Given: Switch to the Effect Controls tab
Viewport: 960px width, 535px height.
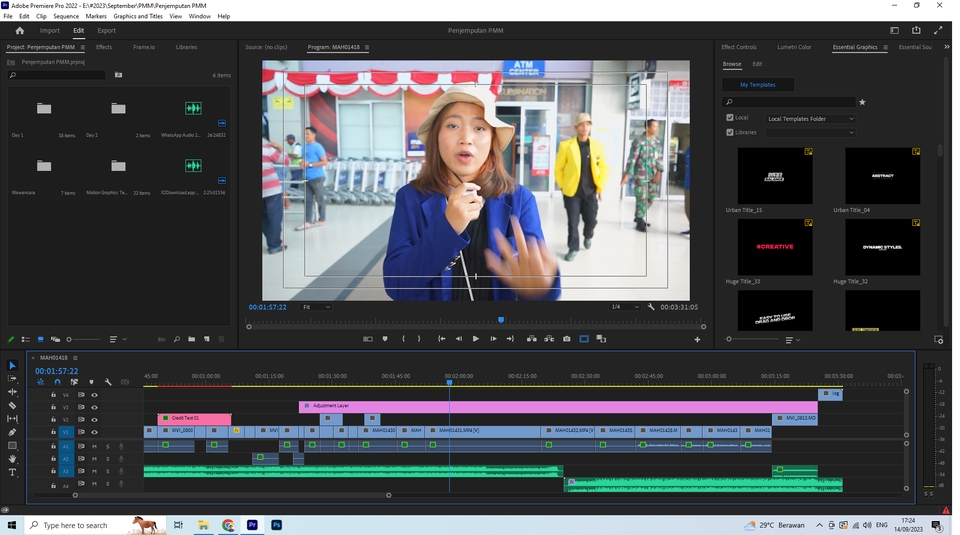Looking at the screenshot, I should pos(738,47).
